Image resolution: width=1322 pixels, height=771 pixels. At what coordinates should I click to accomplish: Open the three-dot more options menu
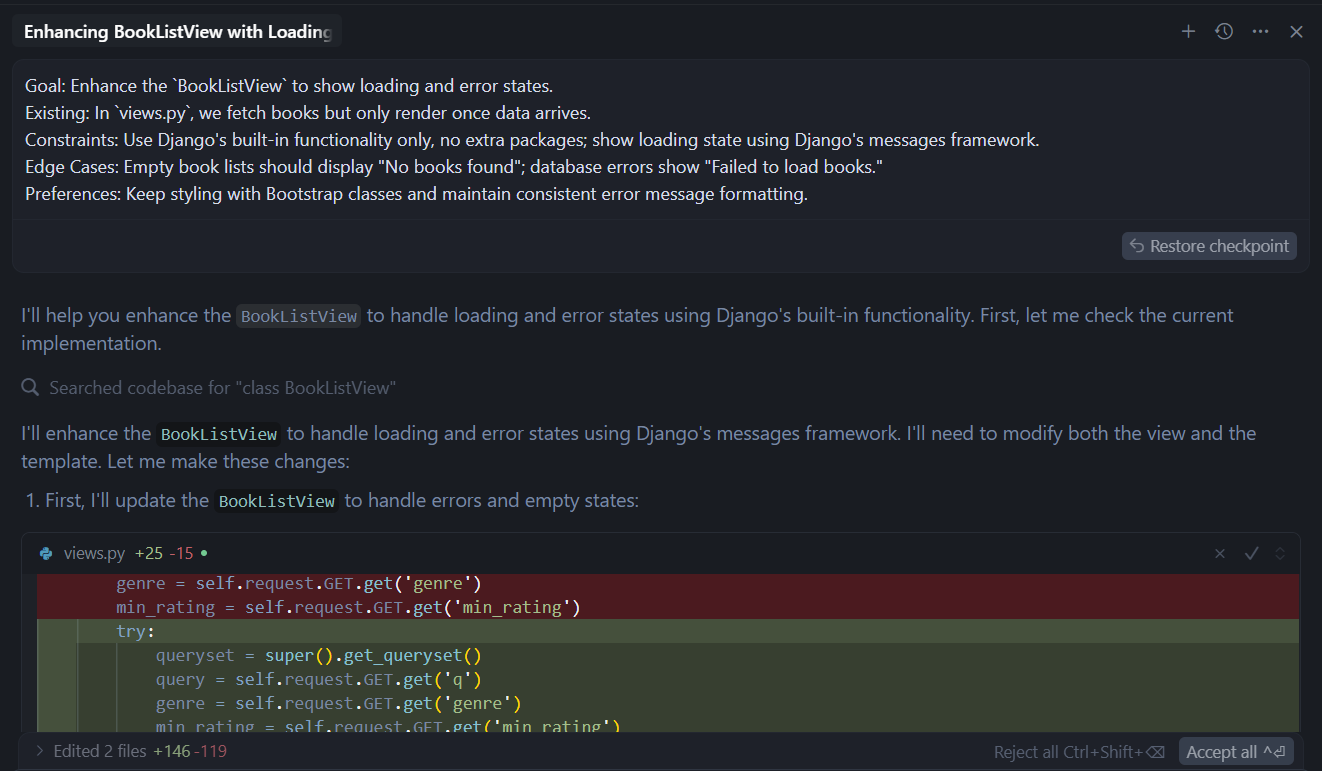1260,32
